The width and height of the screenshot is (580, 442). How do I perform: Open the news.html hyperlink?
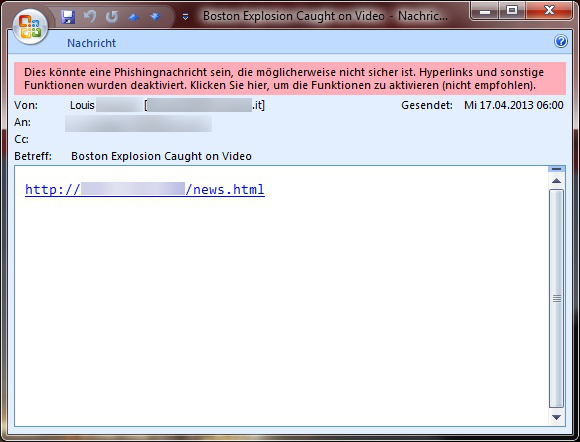(x=145, y=189)
